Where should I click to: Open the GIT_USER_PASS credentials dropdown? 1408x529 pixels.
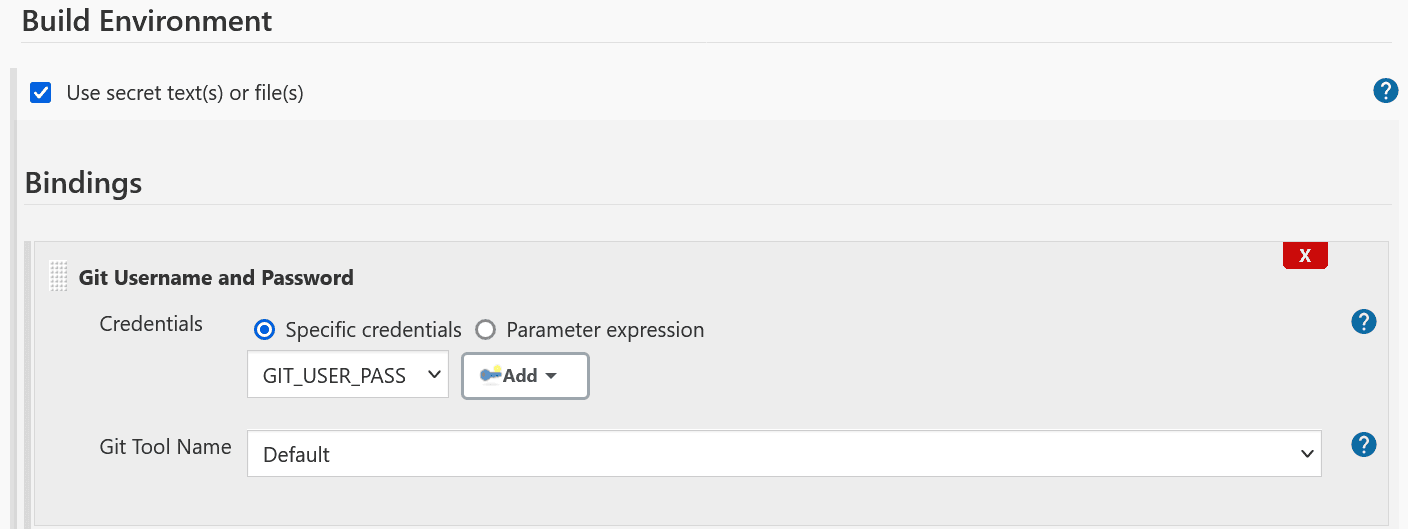pos(347,375)
